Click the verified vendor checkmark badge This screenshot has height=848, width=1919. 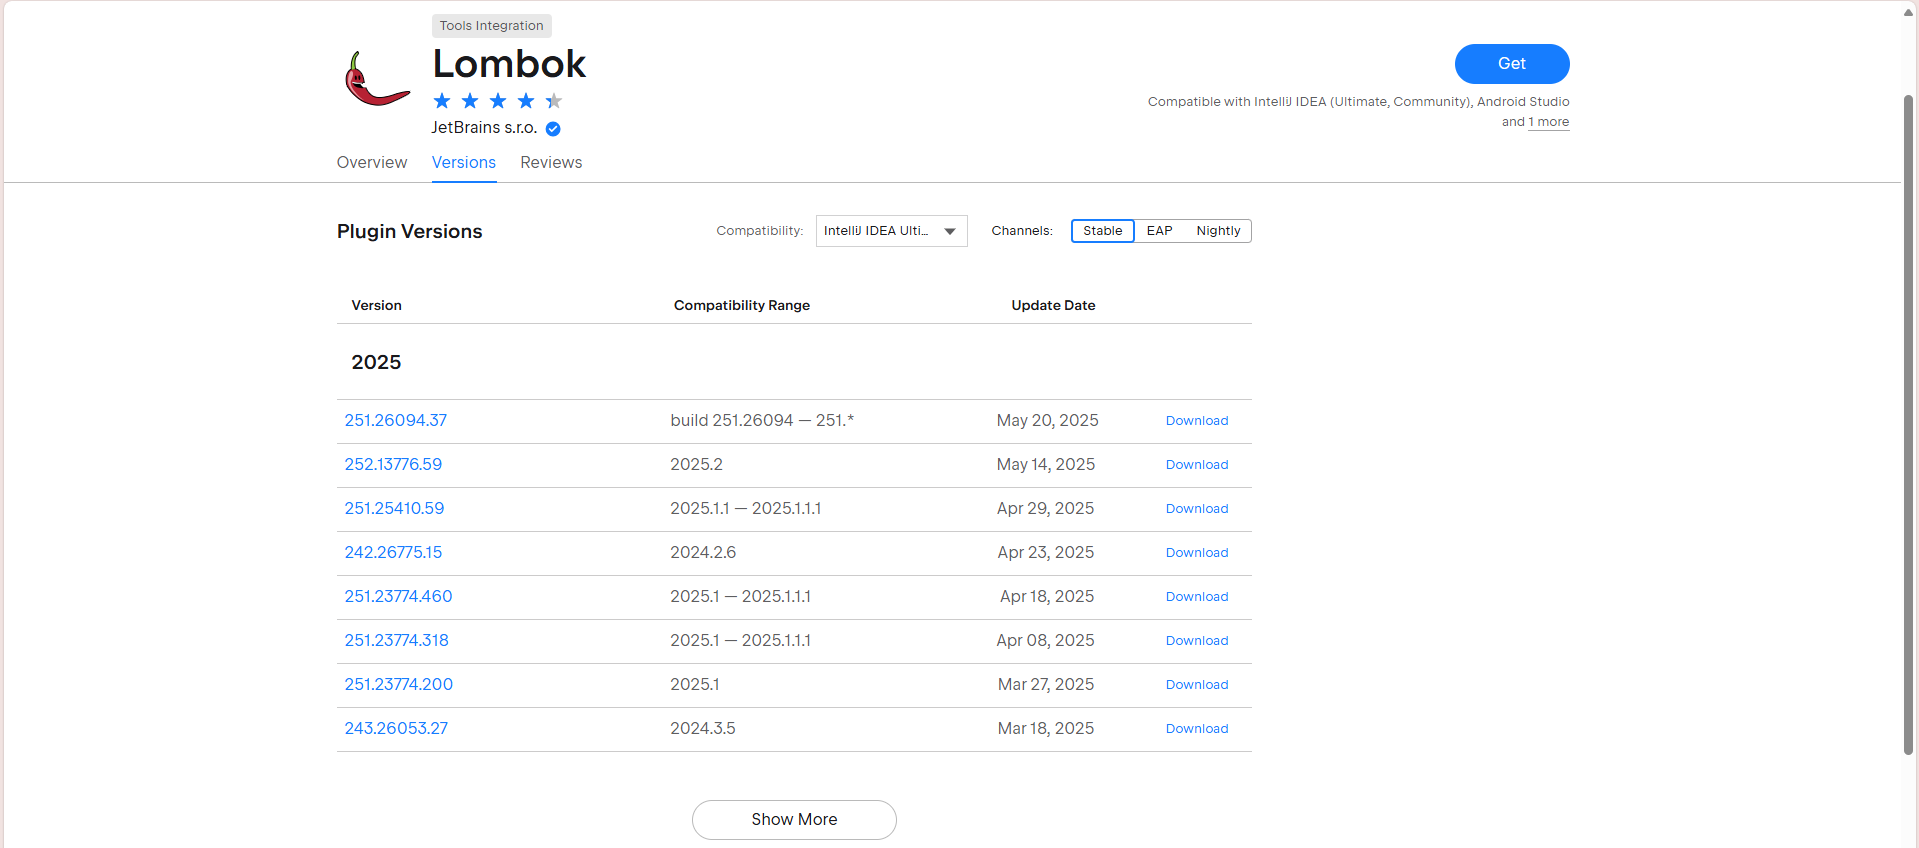point(553,128)
